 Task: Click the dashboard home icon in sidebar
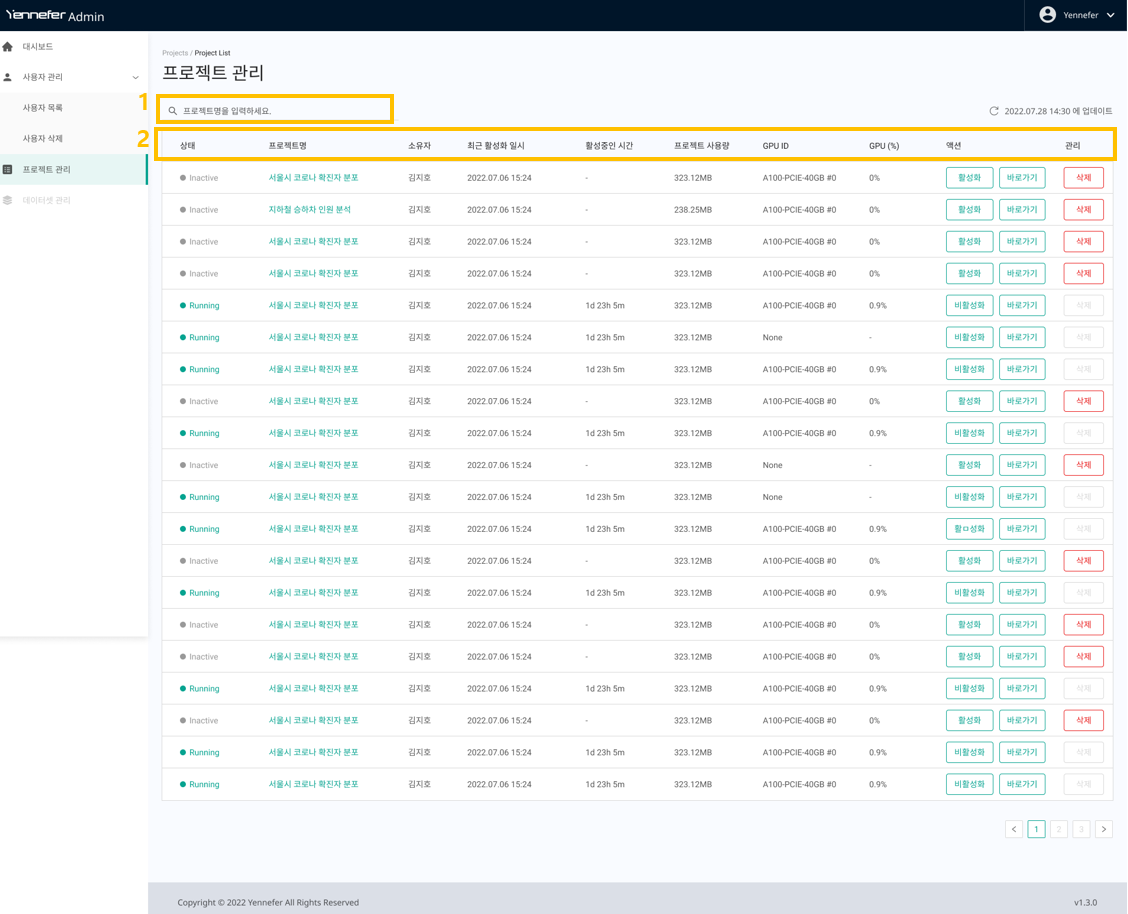point(8,47)
